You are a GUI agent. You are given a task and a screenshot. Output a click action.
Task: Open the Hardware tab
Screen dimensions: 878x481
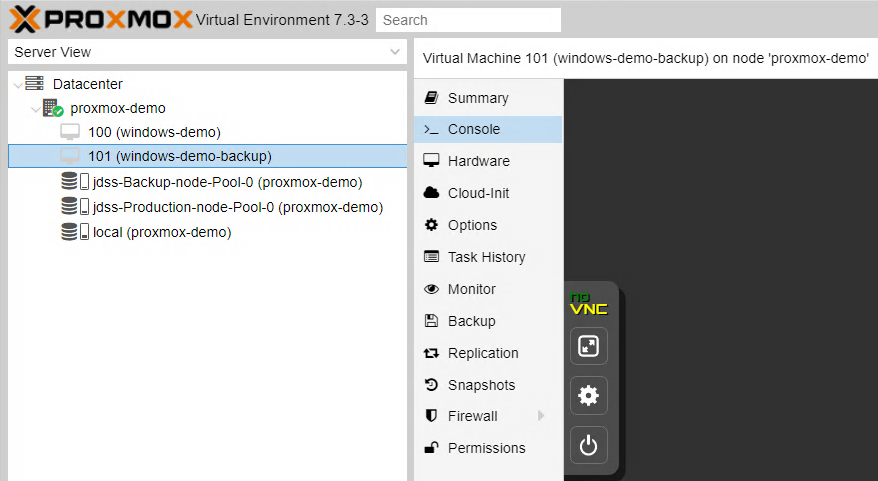point(488,161)
